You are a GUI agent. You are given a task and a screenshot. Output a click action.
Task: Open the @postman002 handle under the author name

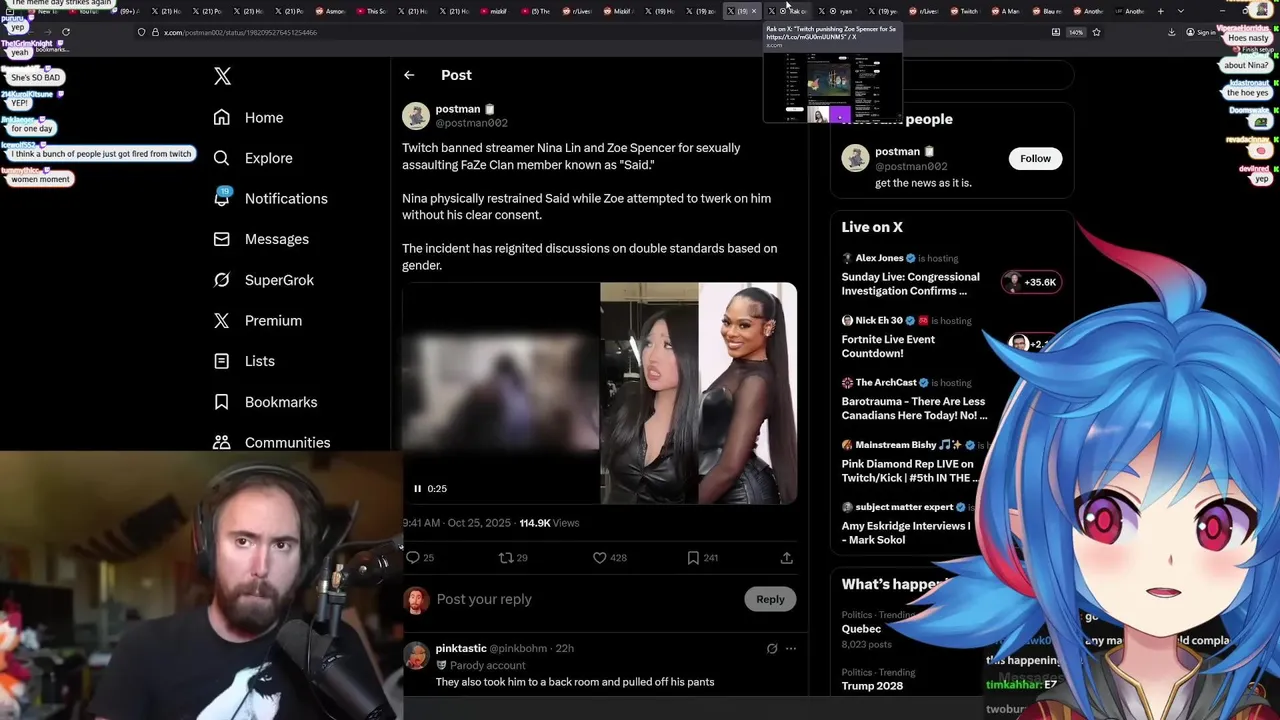471,123
